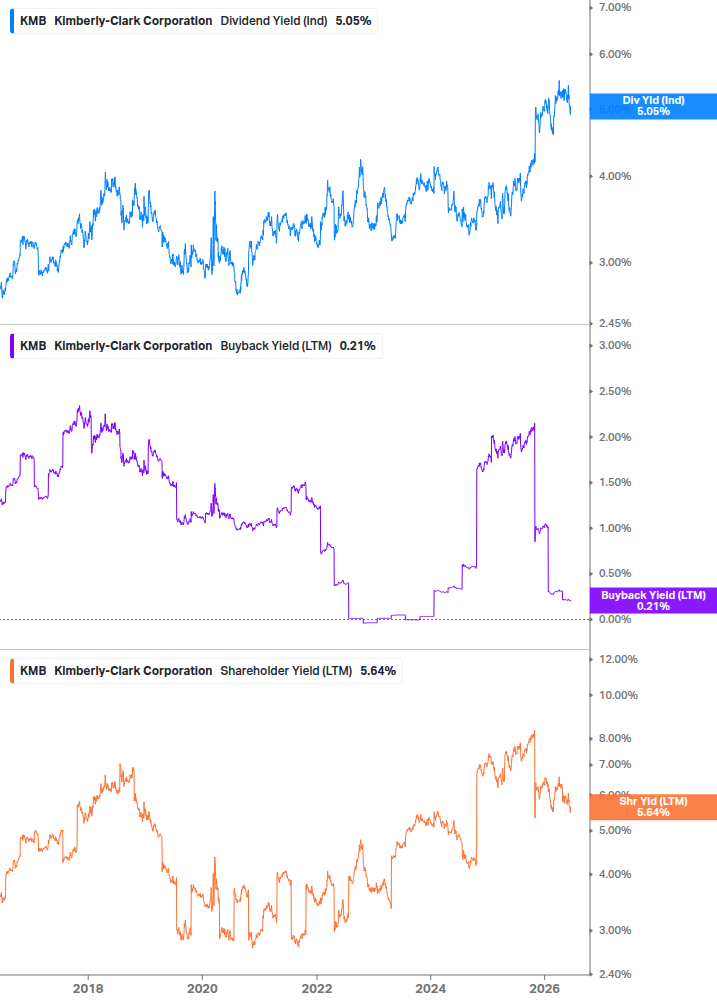Click the orange Shr Yld (LTM) 5.64% axis tag
The width and height of the screenshot is (717, 1005).
click(653, 806)
